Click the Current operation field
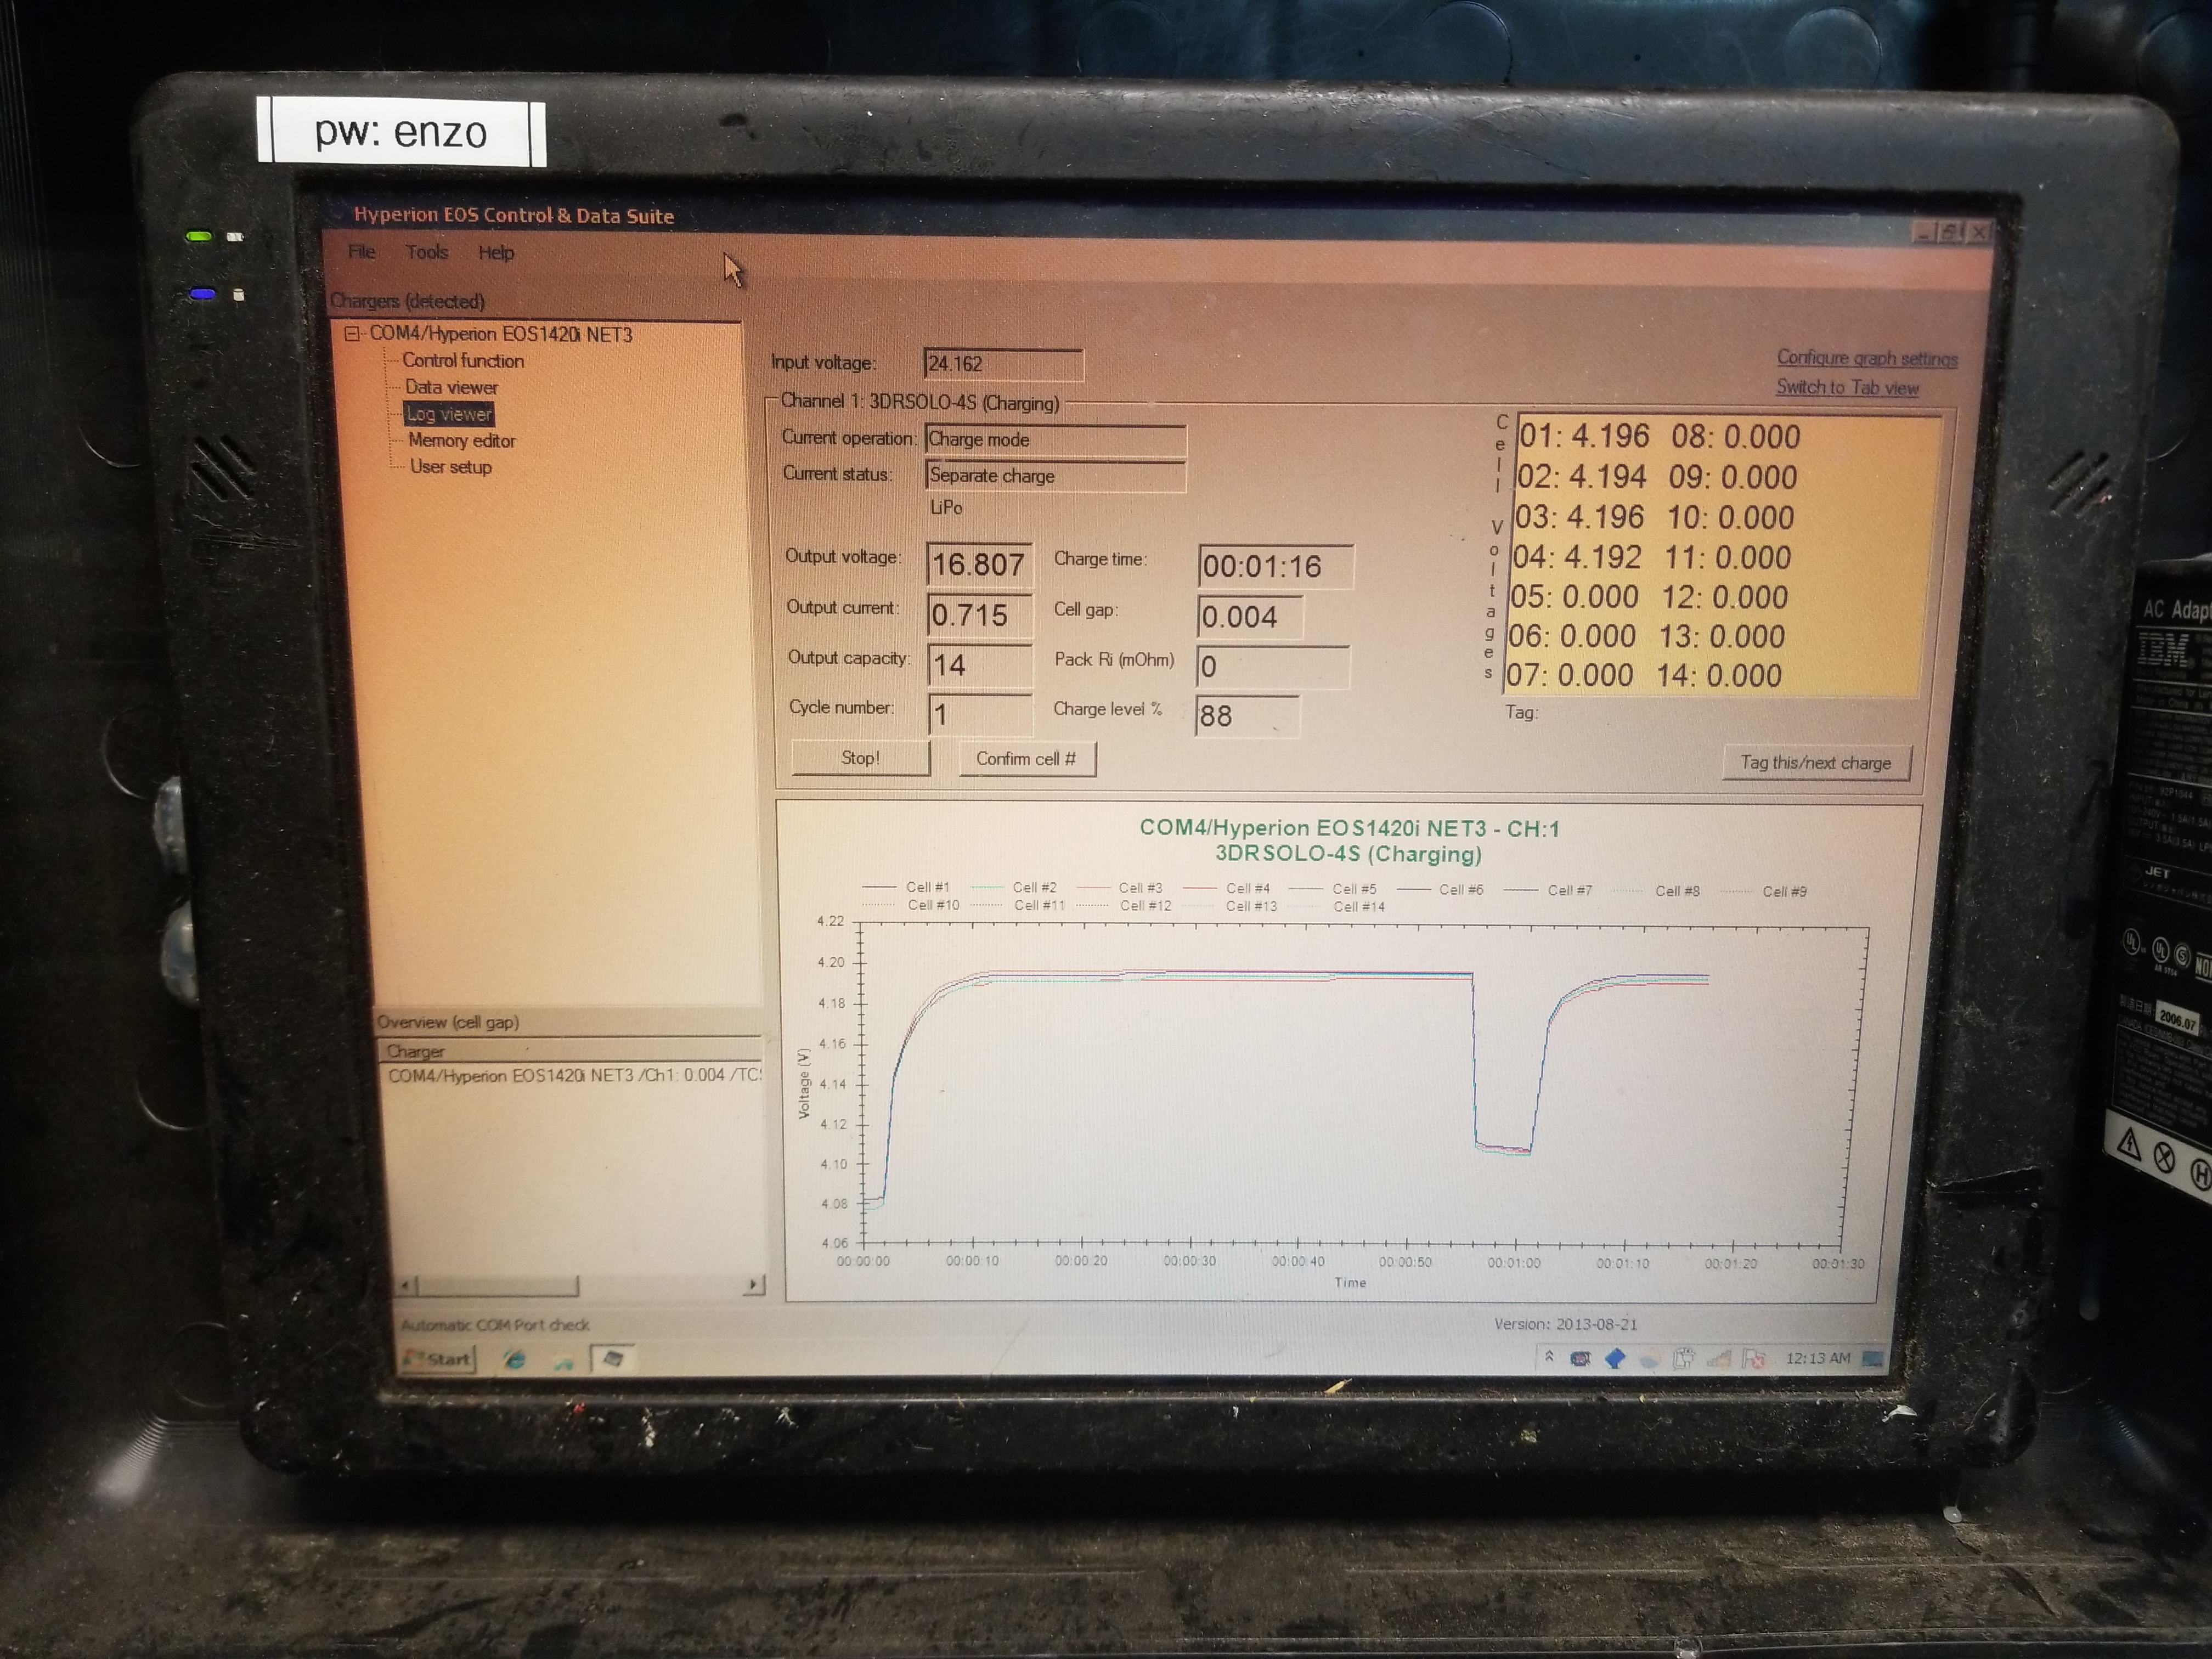 tap(1055, 440)
